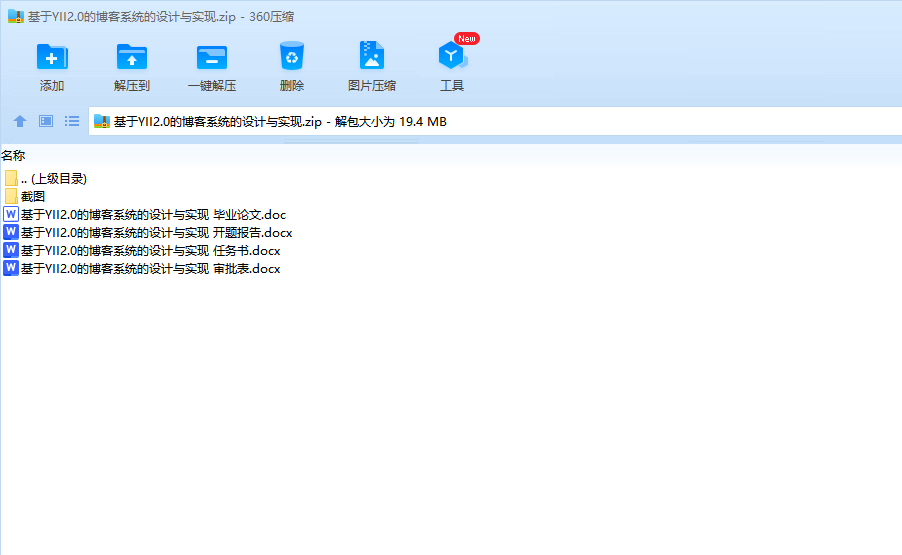Click the Word icon of 开题报告.docx
902x555 pixels.
[x=11, y=232]
